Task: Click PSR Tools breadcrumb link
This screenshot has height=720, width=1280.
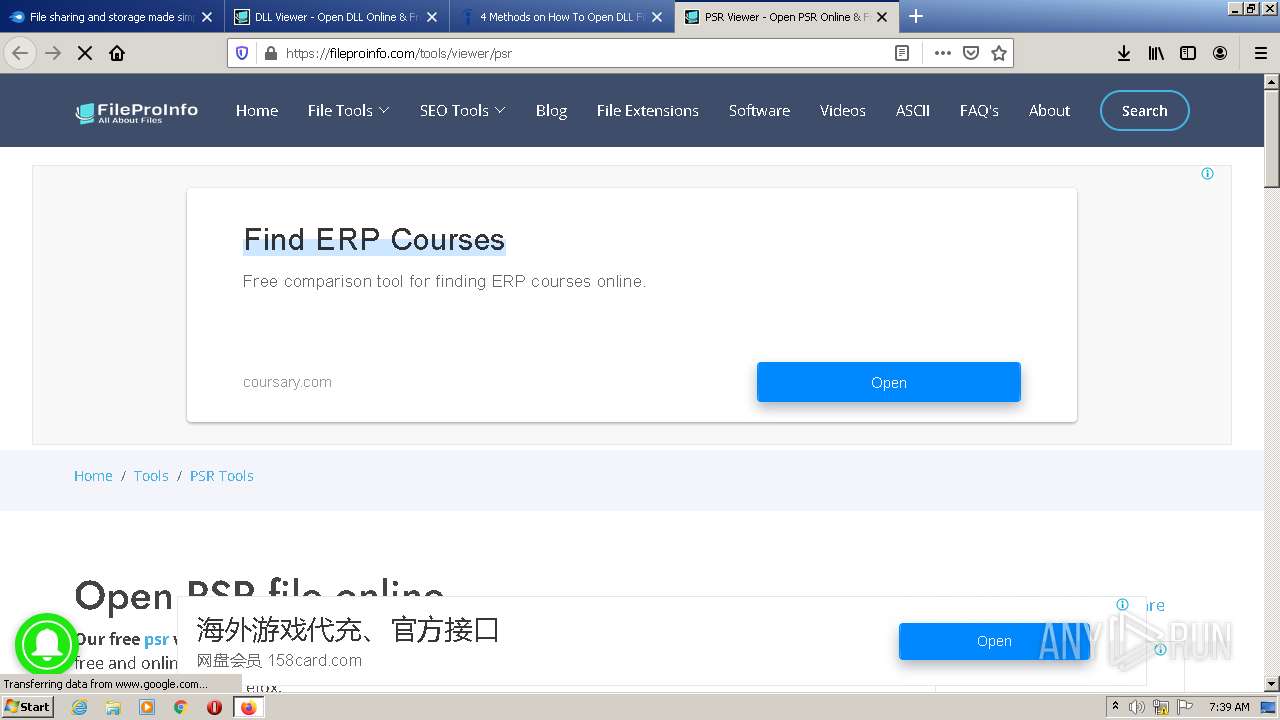Action: coord(222,476)
